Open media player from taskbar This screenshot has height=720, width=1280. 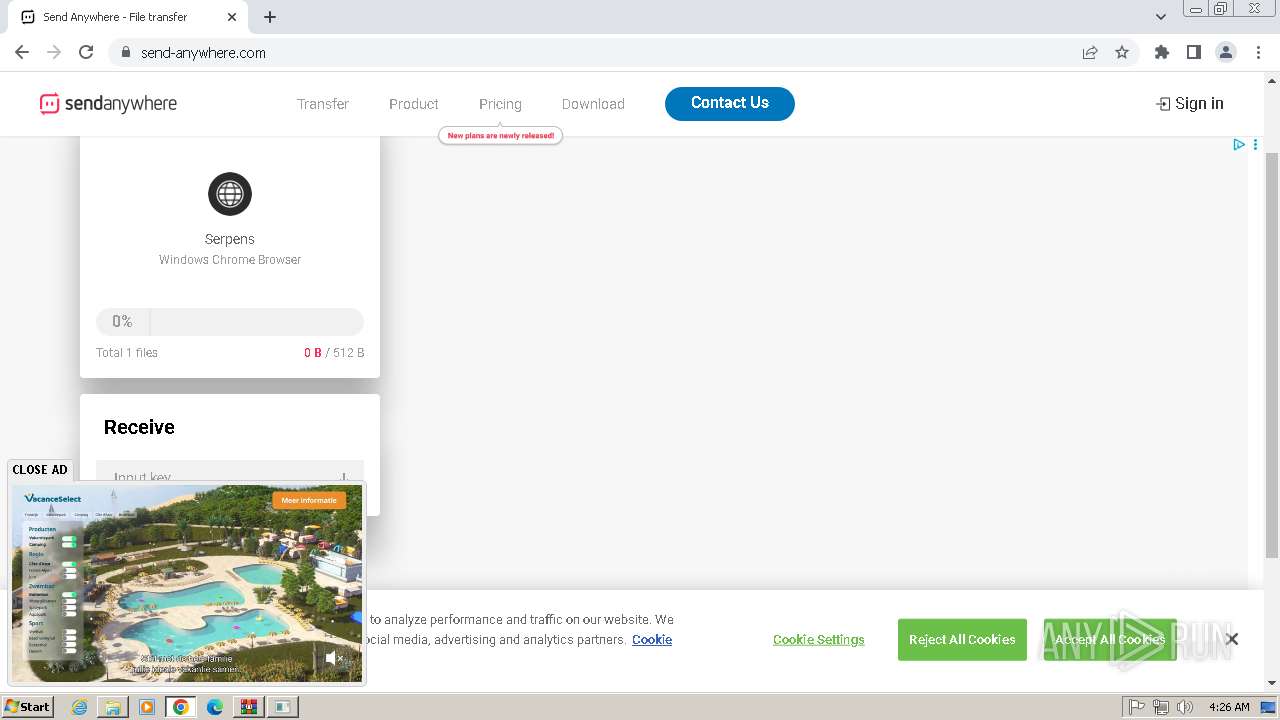pos(147,707)
